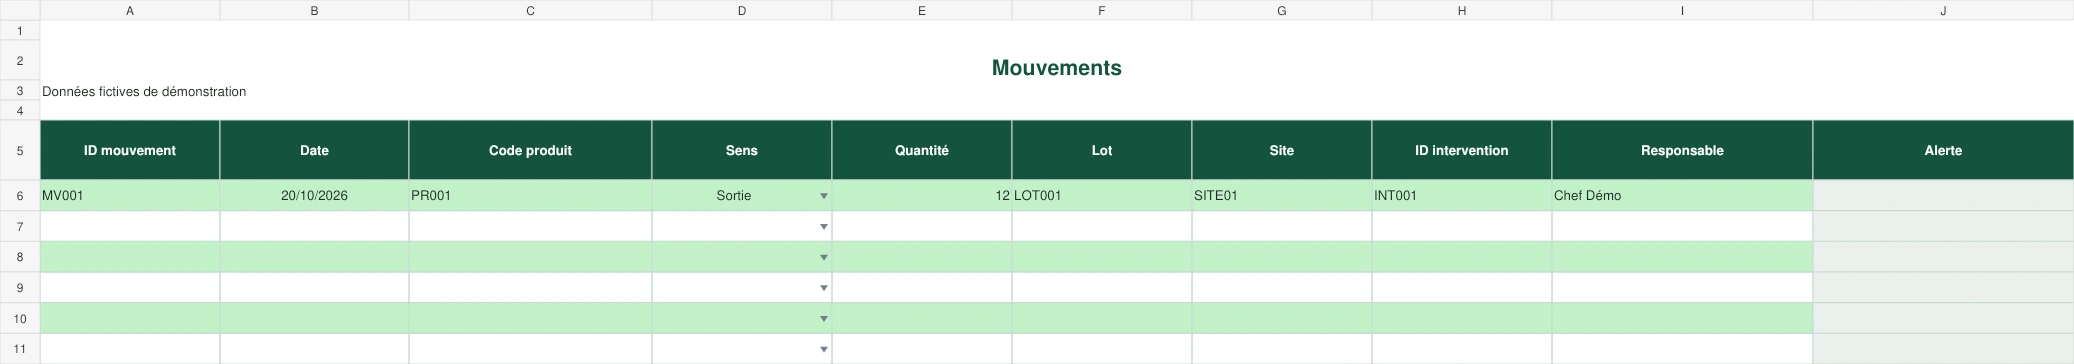Click the empty Alerte cell in row 6
Image resolution: width=2074 pixels, height=364 pixels.
pos(1943,196)
